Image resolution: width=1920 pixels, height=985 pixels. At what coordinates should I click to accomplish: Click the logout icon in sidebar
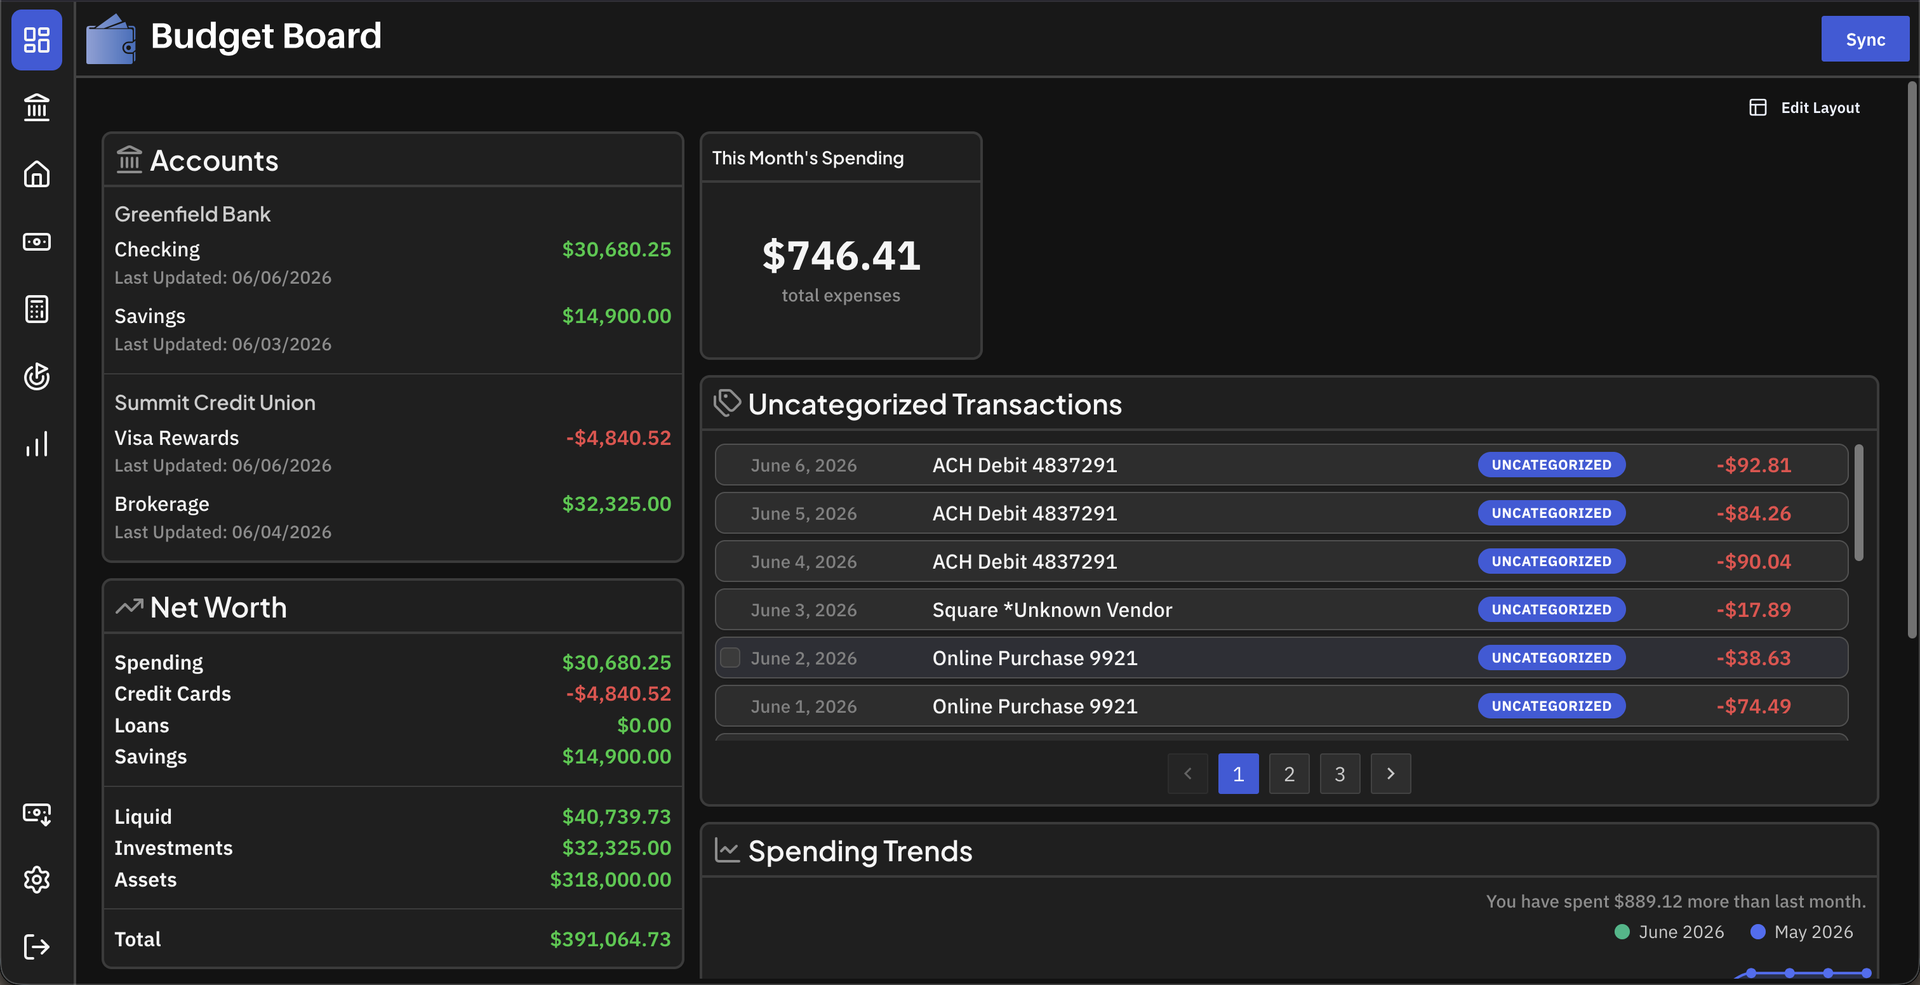click(37, 947)
